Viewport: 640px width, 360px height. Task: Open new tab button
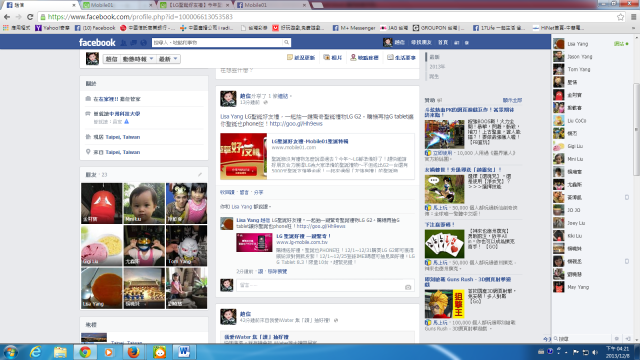(318, 5)
